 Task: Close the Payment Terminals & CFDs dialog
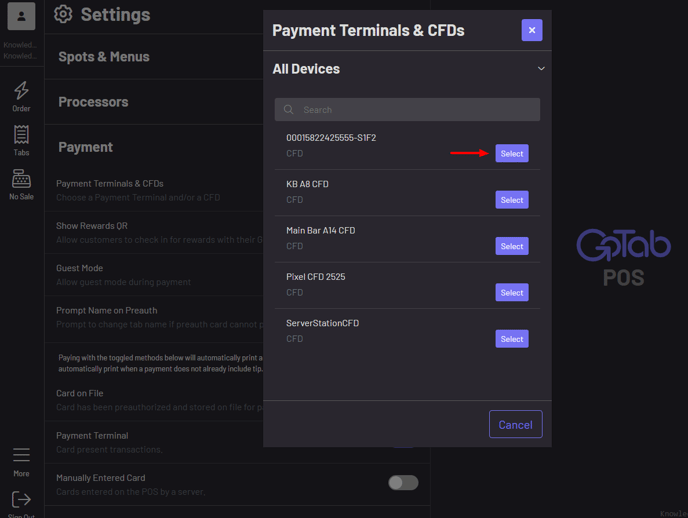coord(532,30)
